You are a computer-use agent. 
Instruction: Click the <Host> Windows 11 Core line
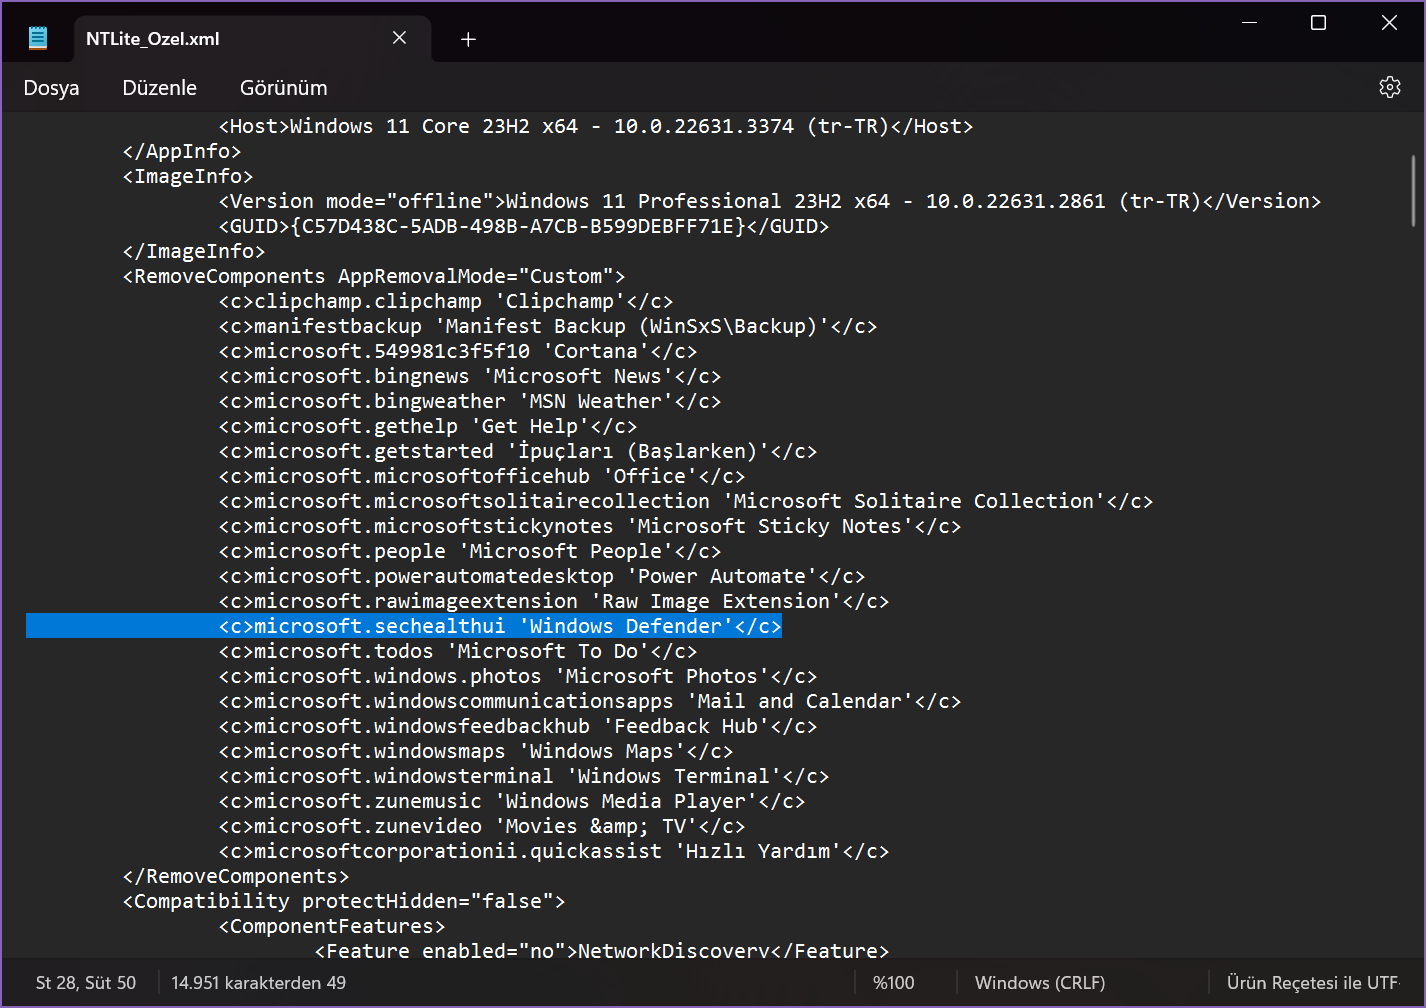(596, 126)
